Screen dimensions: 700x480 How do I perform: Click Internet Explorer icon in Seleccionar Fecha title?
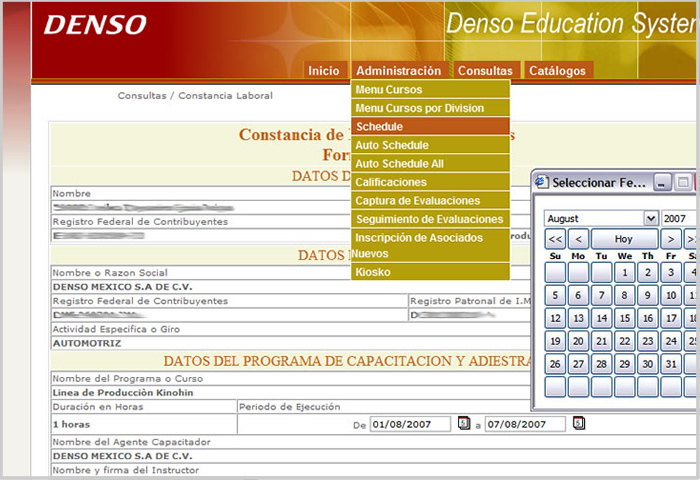pyautogui.click(x=542, y=182)
